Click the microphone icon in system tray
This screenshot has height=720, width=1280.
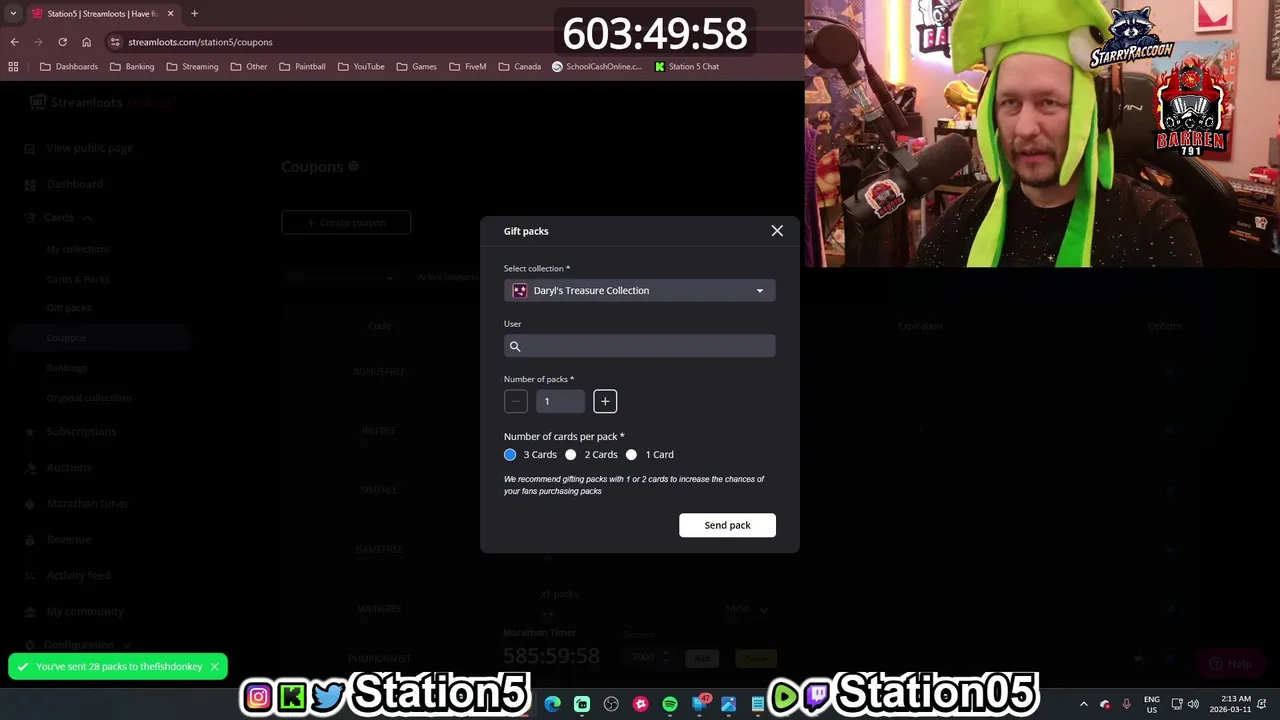click(x=1126, y=704)
